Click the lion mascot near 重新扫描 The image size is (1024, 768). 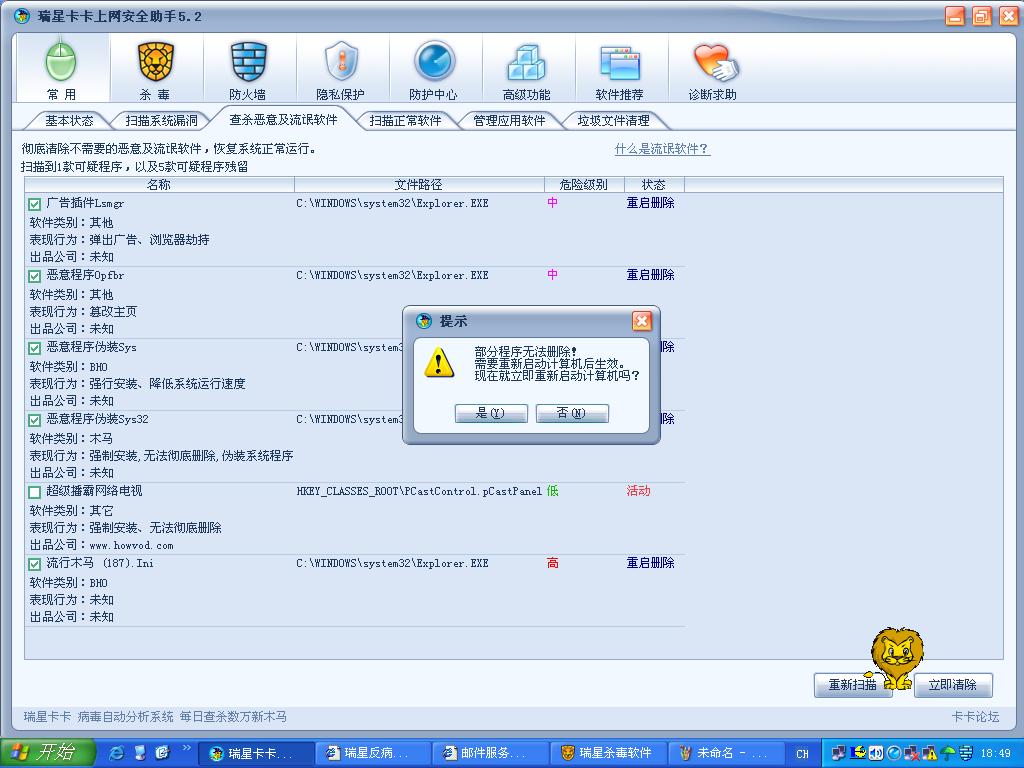click(897, 658)
